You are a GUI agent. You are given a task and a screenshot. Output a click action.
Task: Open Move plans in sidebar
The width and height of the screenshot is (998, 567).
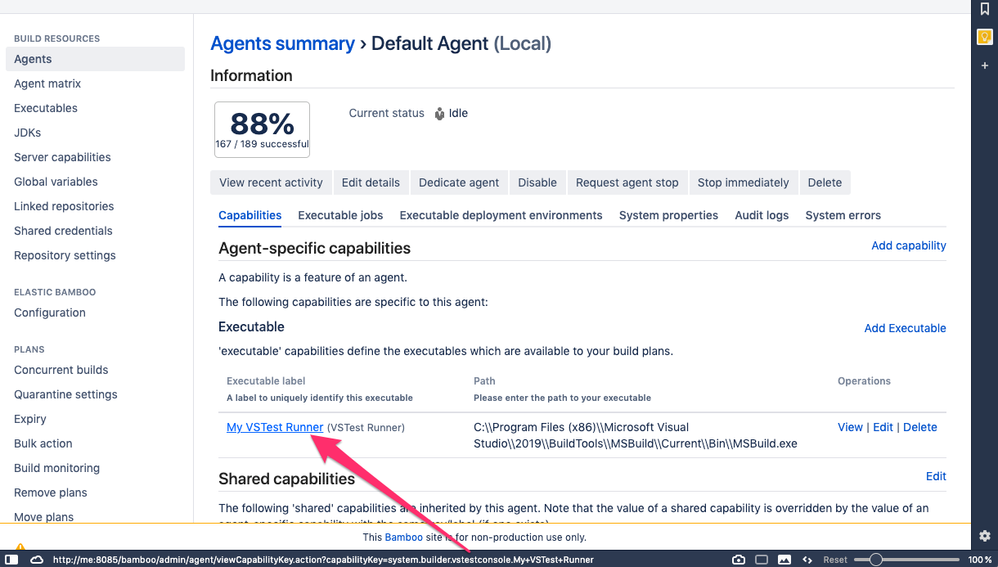click(44, 517)
